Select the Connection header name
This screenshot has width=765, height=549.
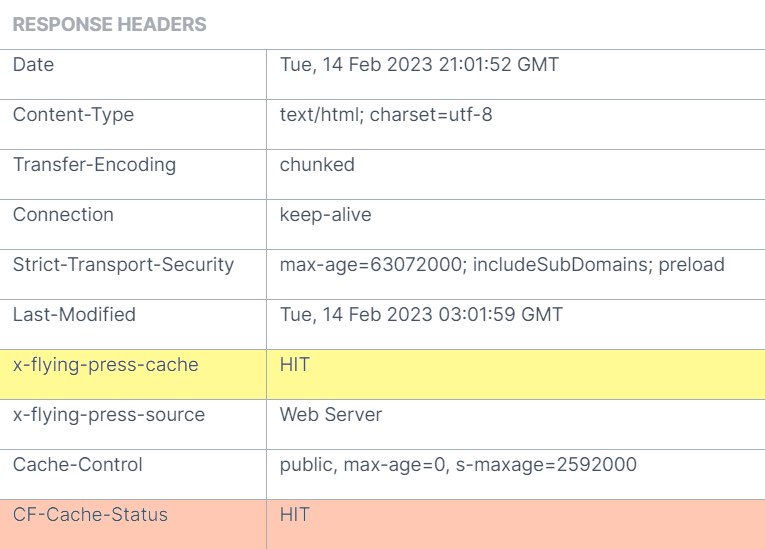63,215
